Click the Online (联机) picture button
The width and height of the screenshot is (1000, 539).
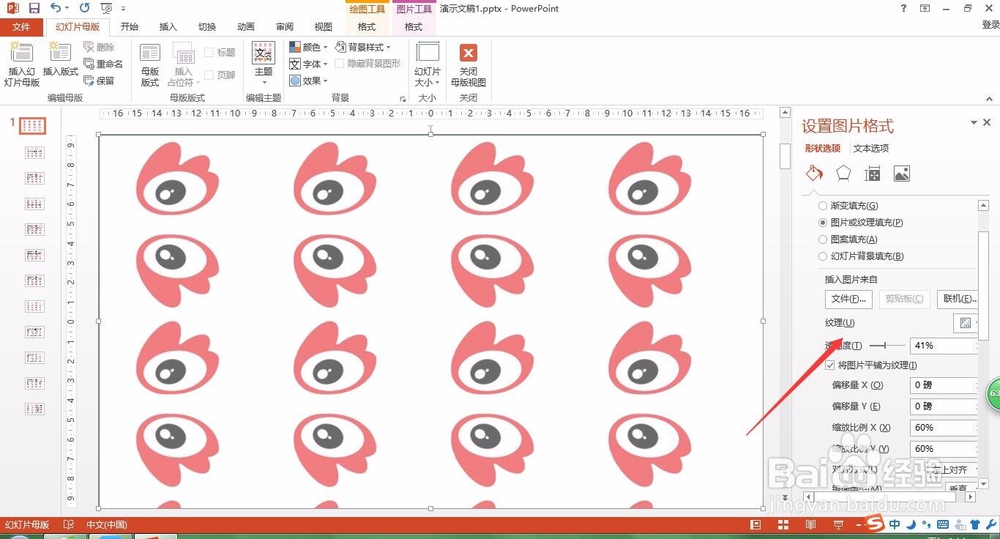click(959, 299)
